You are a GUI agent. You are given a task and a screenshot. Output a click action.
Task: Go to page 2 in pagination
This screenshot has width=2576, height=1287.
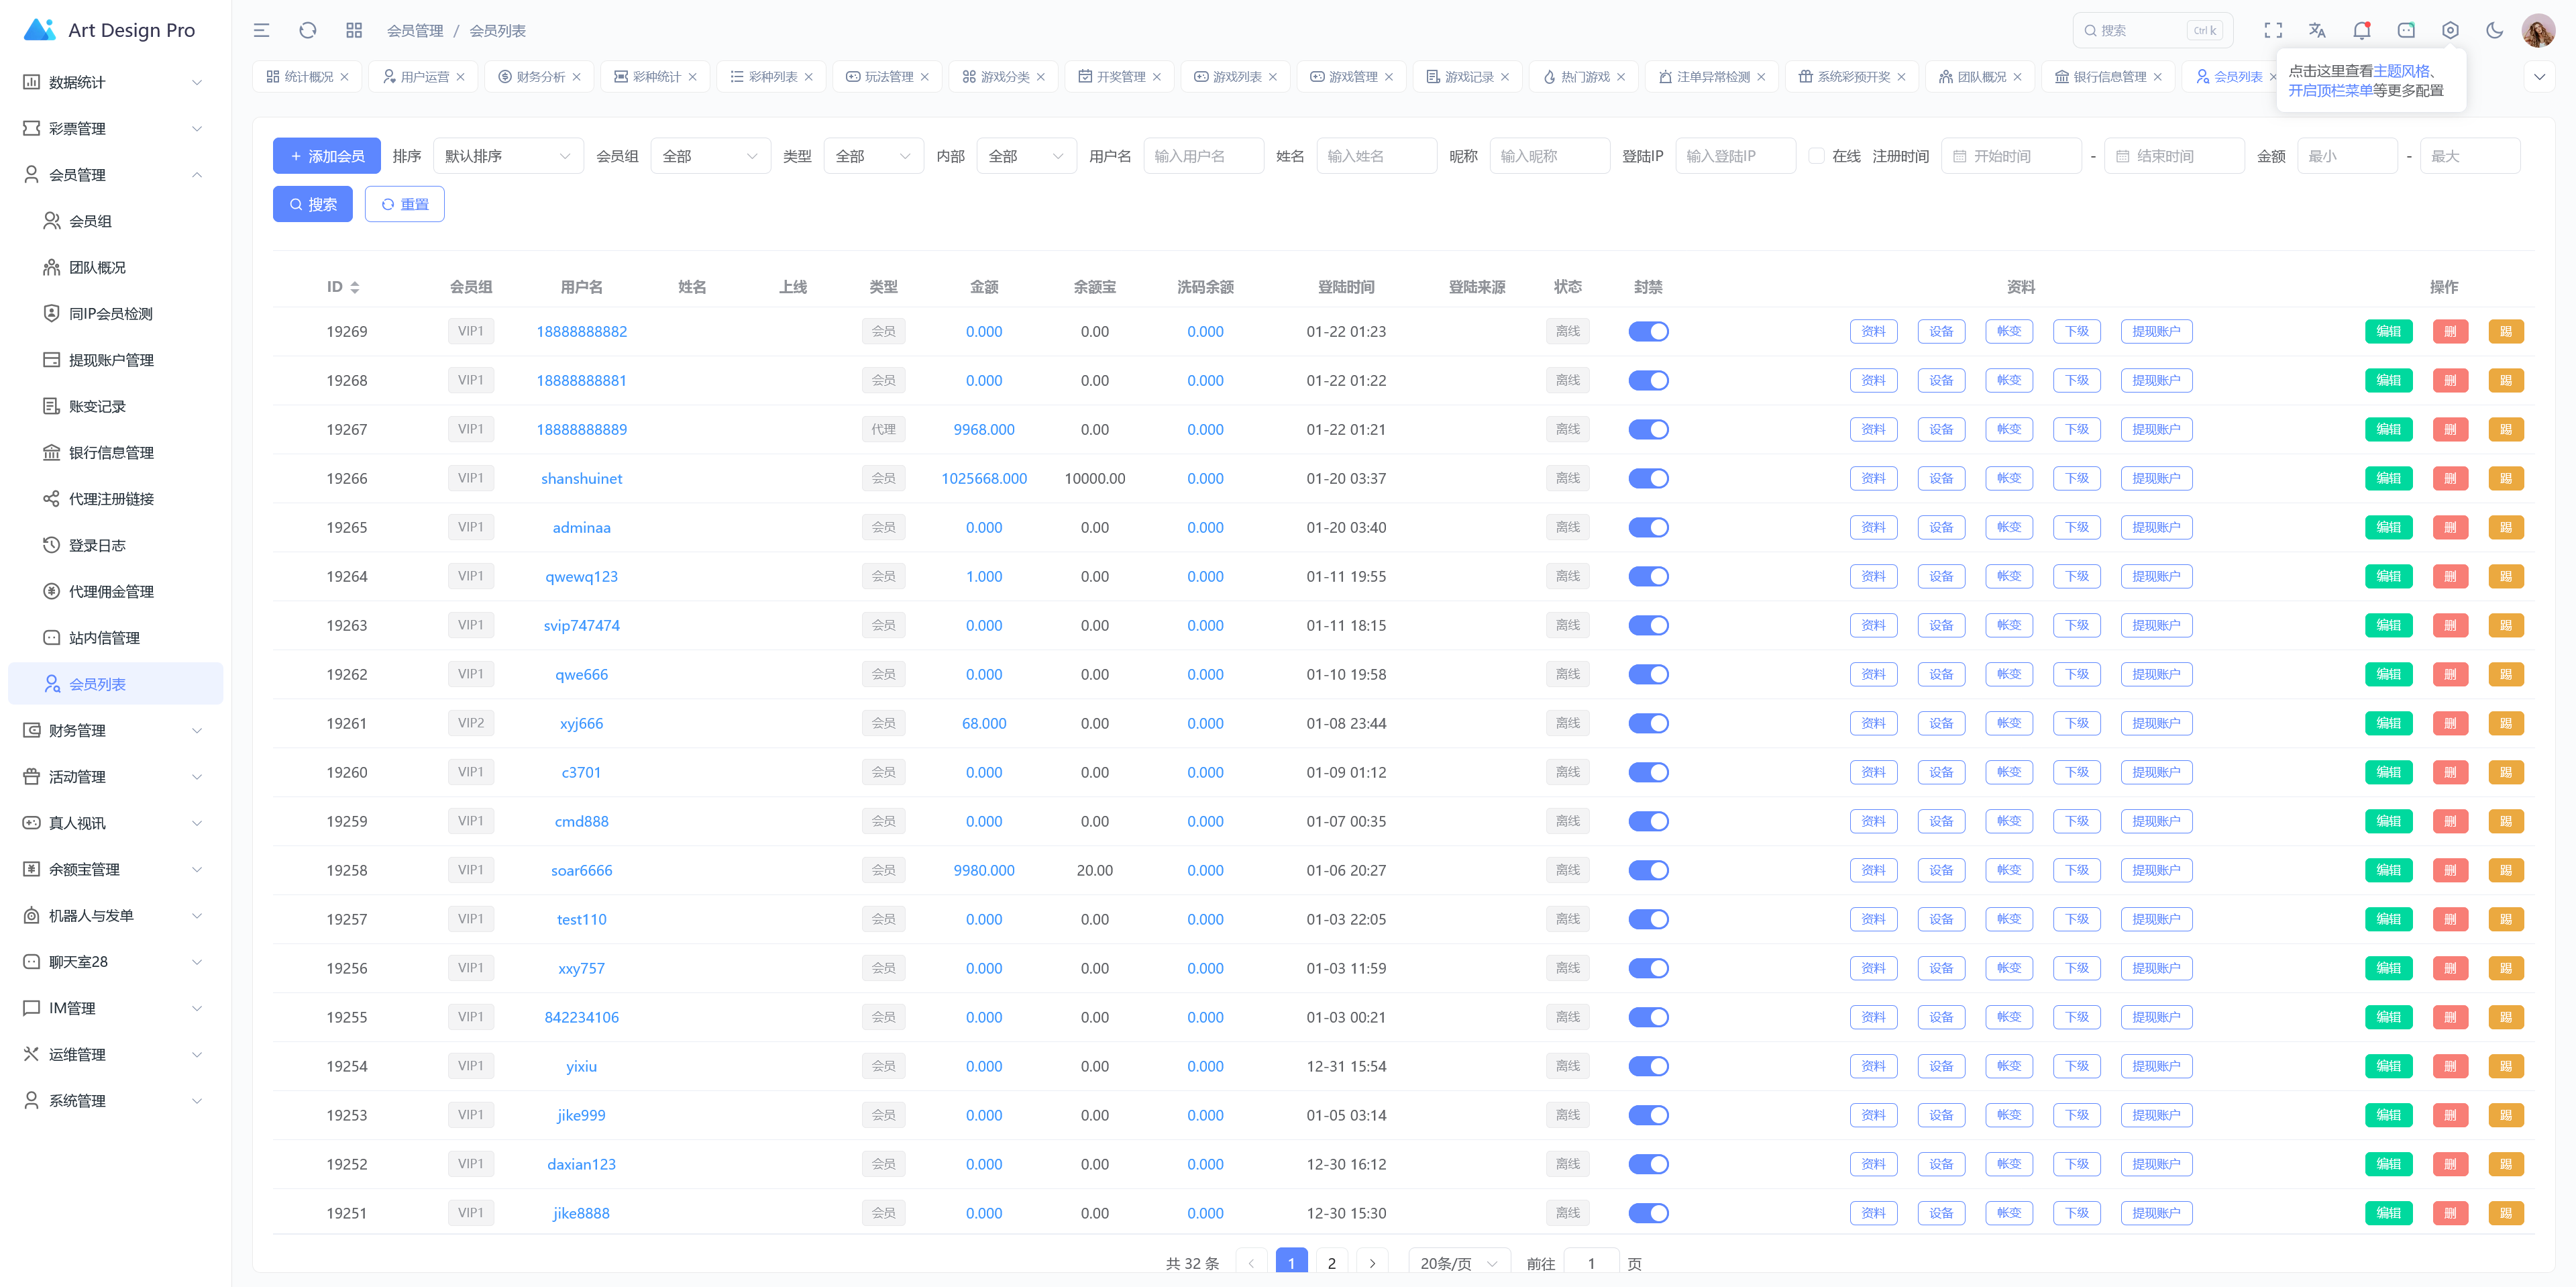(1331, 1263)
